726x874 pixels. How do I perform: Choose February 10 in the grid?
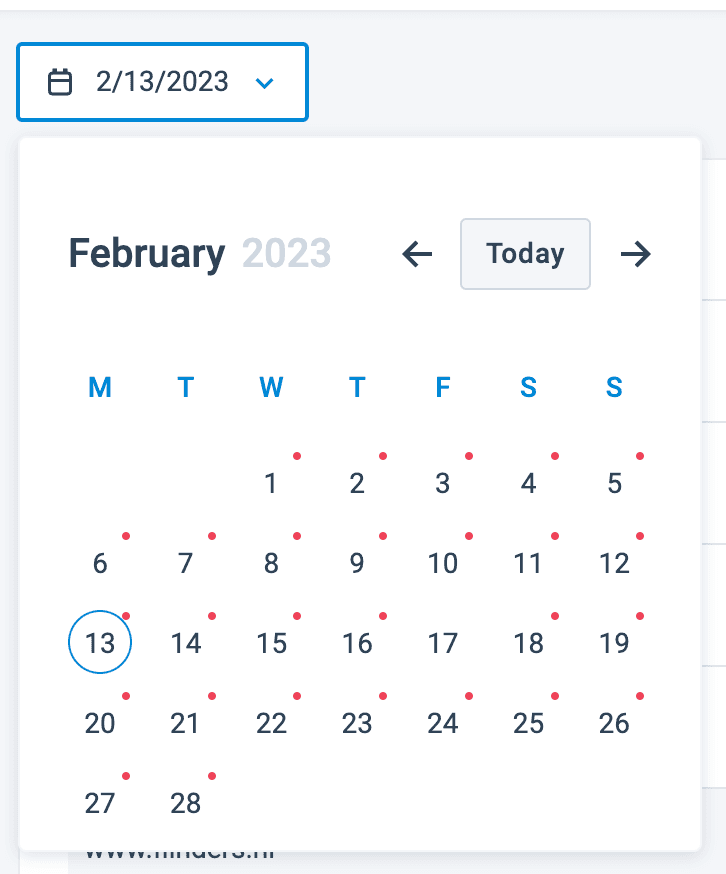click(442, 564)
